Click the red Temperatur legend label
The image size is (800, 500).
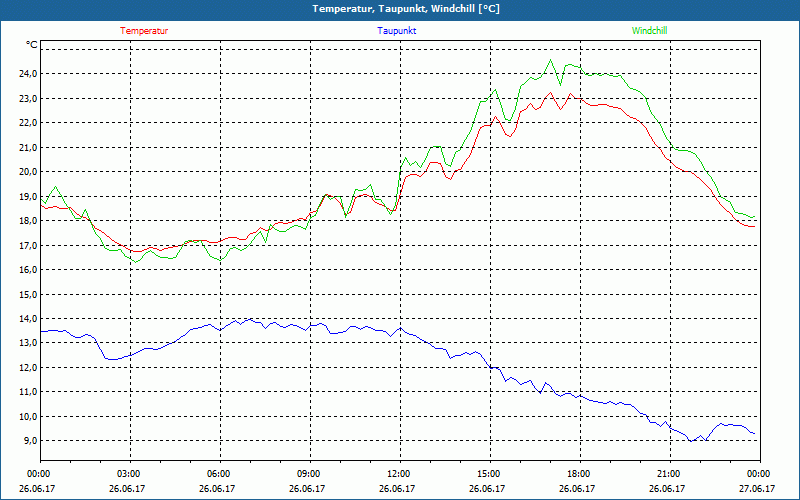point(144,31)
